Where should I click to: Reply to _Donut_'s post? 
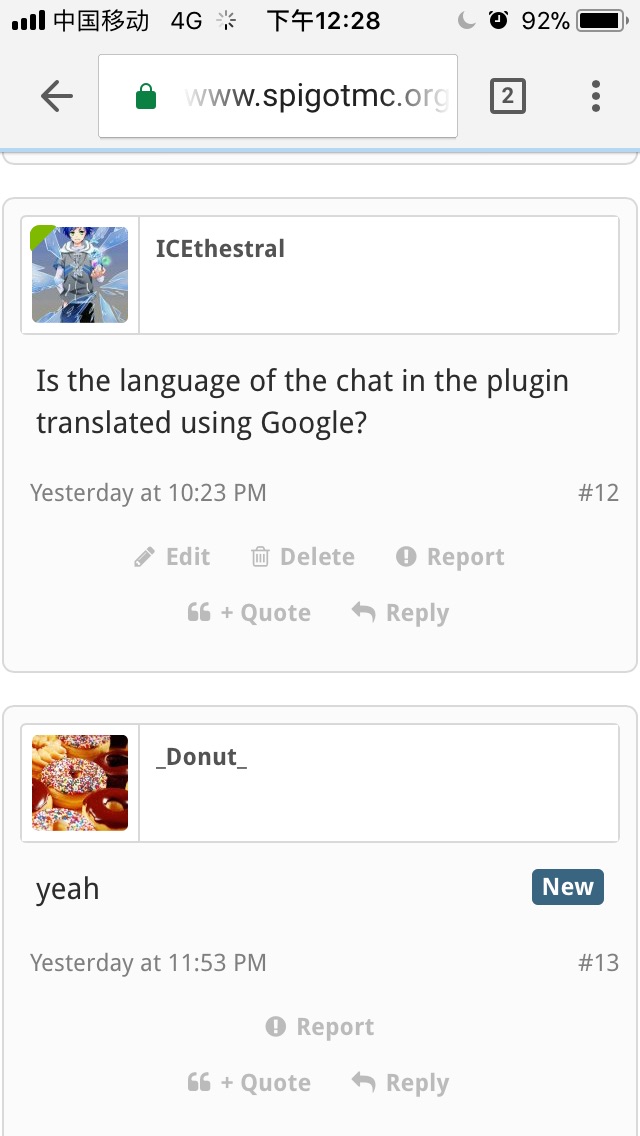tap(400, 1083)
